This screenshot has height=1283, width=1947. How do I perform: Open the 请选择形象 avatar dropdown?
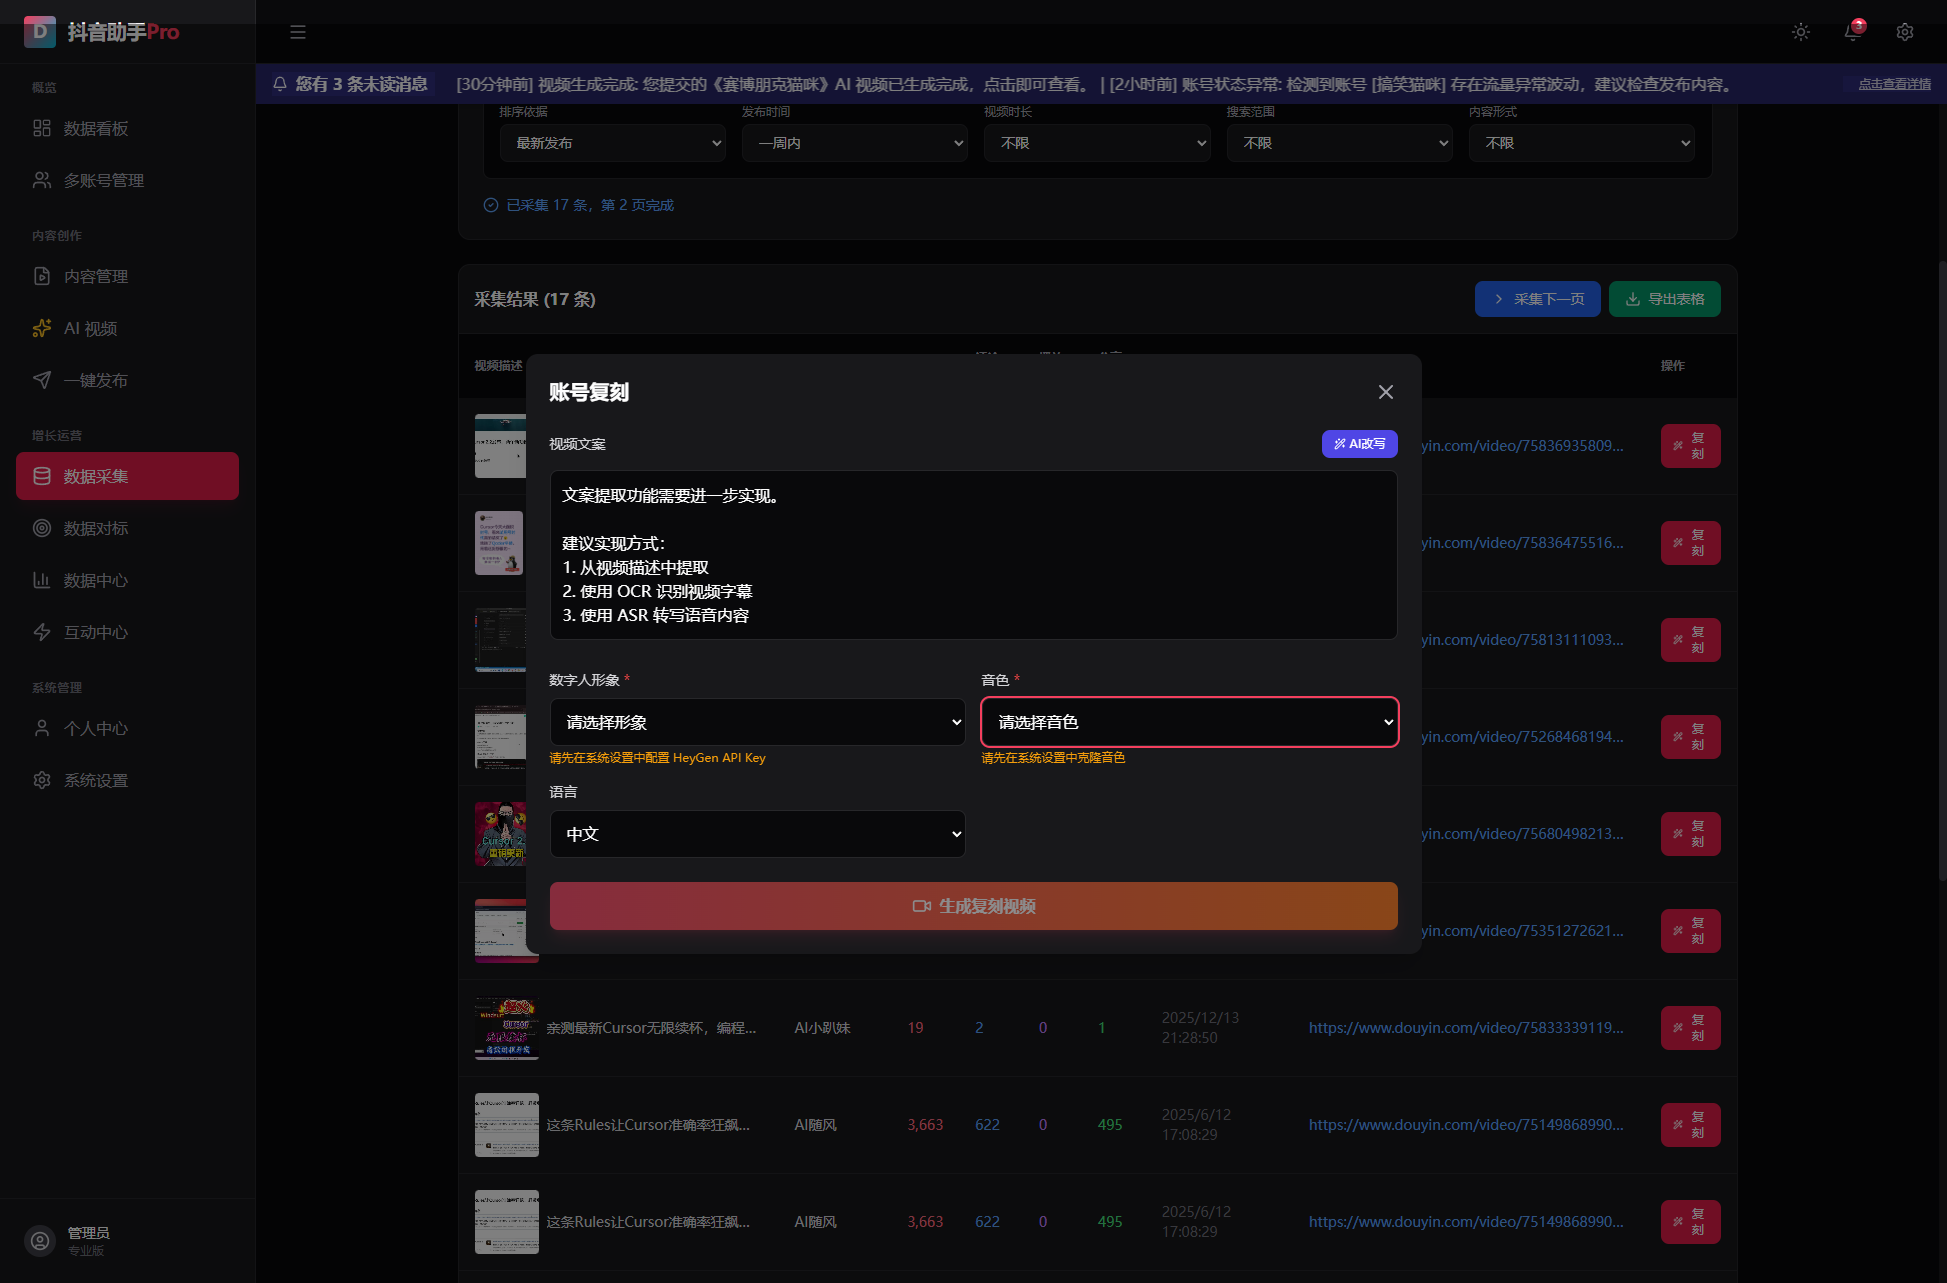point(757,722)
